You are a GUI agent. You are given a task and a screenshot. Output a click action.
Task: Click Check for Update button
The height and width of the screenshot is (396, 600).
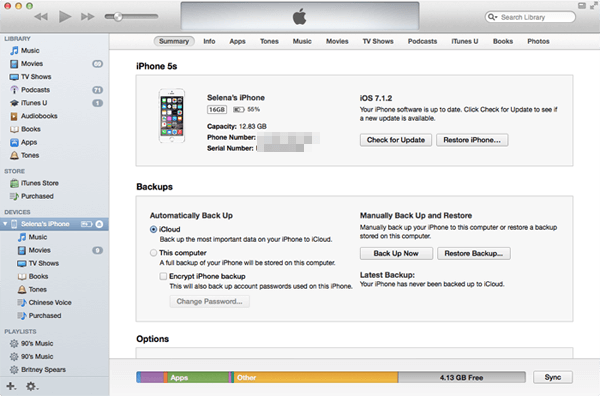[x=396, y=140]
